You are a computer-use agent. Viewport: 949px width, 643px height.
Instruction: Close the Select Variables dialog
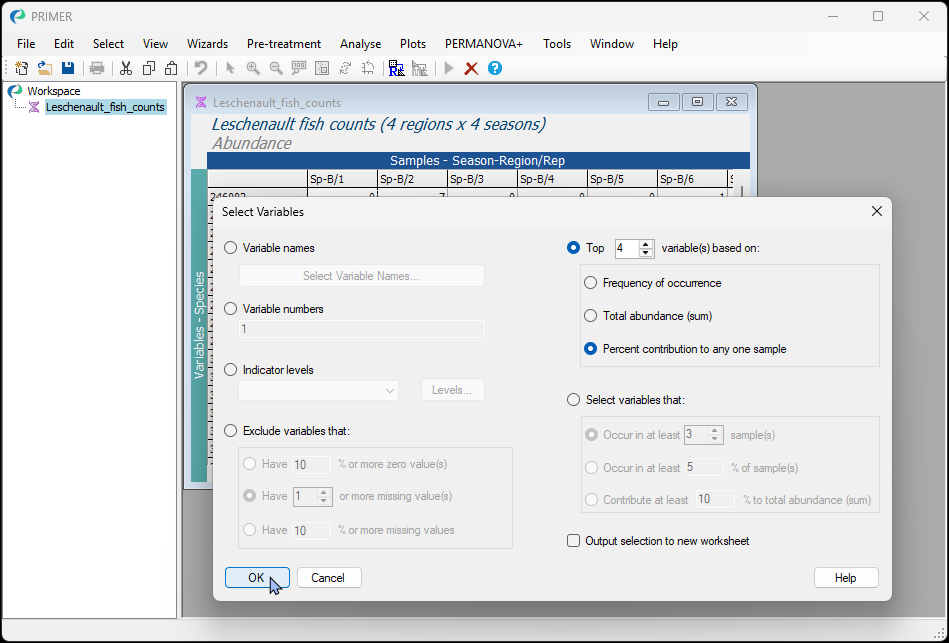[x=876, y=211]
